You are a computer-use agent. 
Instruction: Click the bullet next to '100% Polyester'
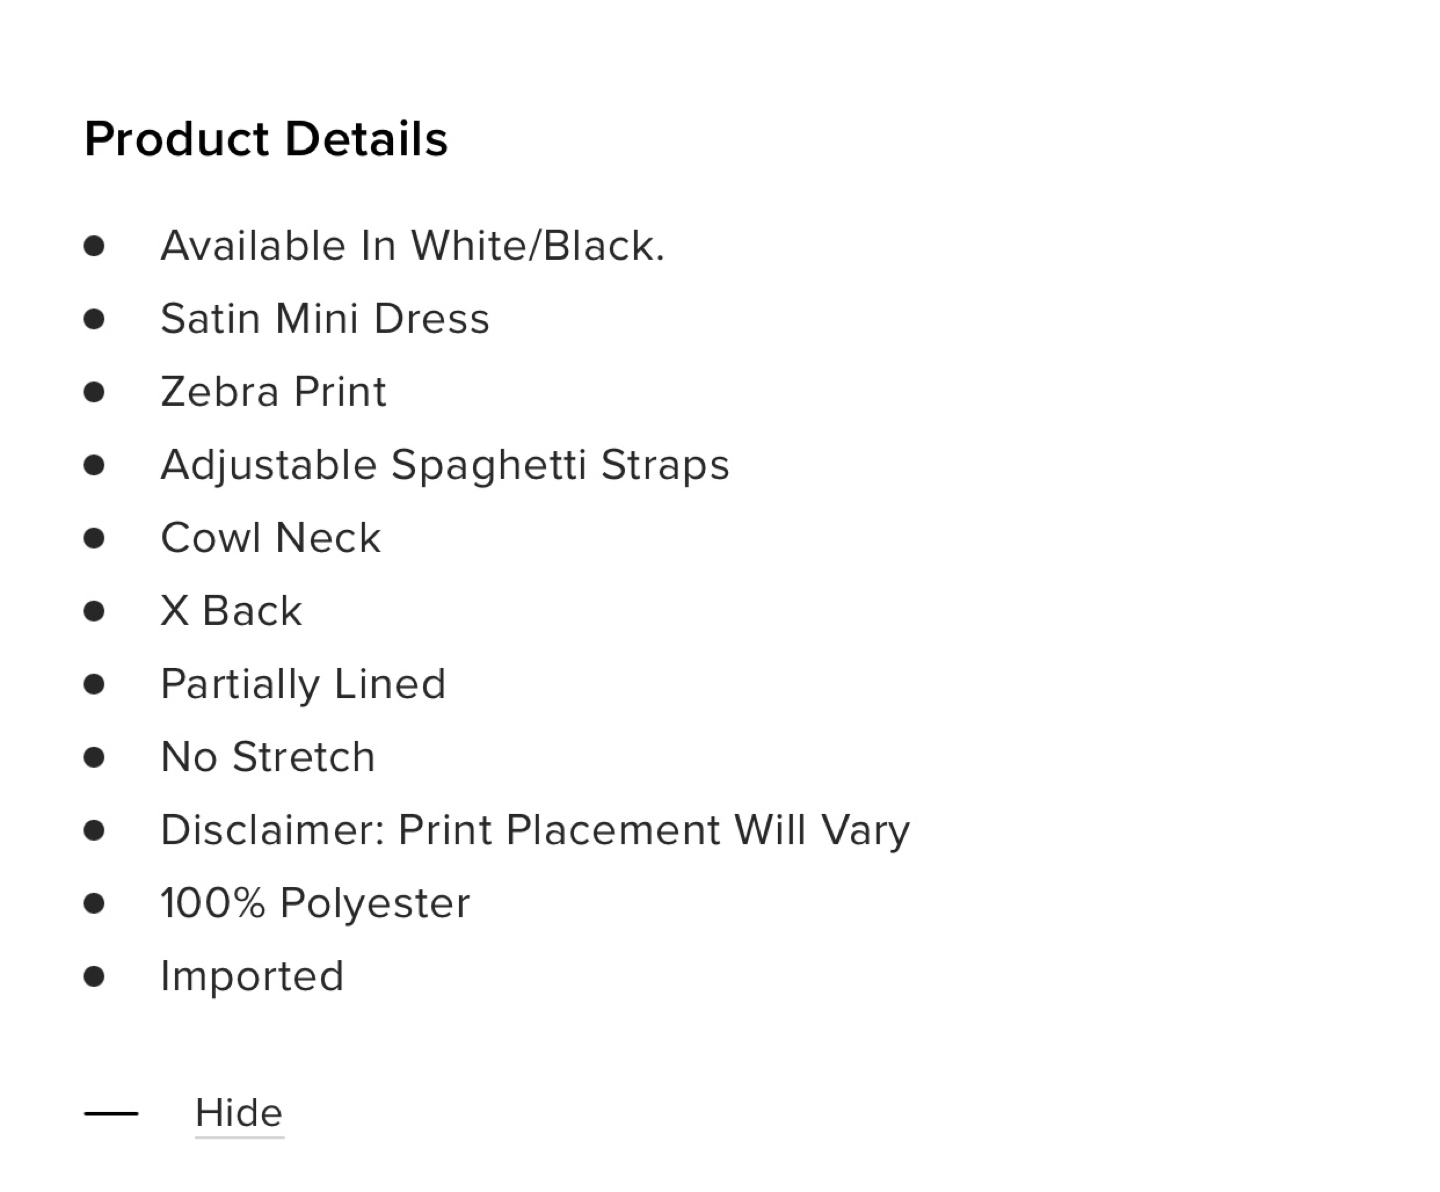[95, 903]
